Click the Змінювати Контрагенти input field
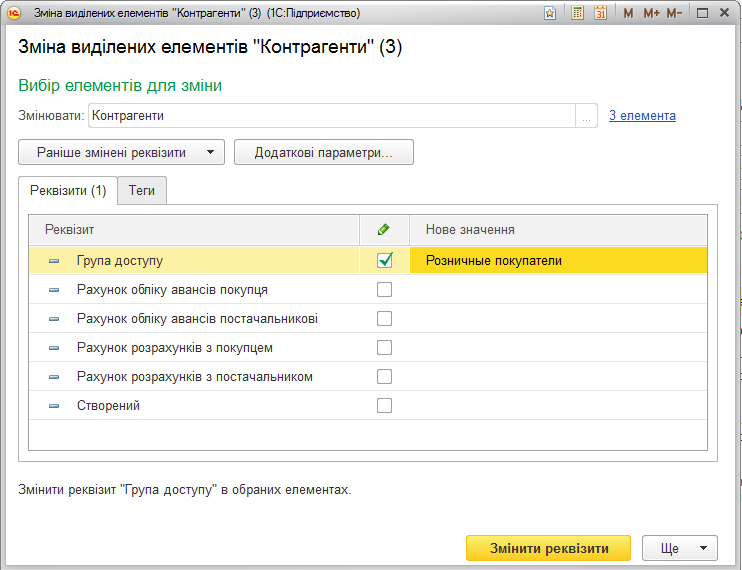This screenshot has height=570, width=742. tap(332, 116)
